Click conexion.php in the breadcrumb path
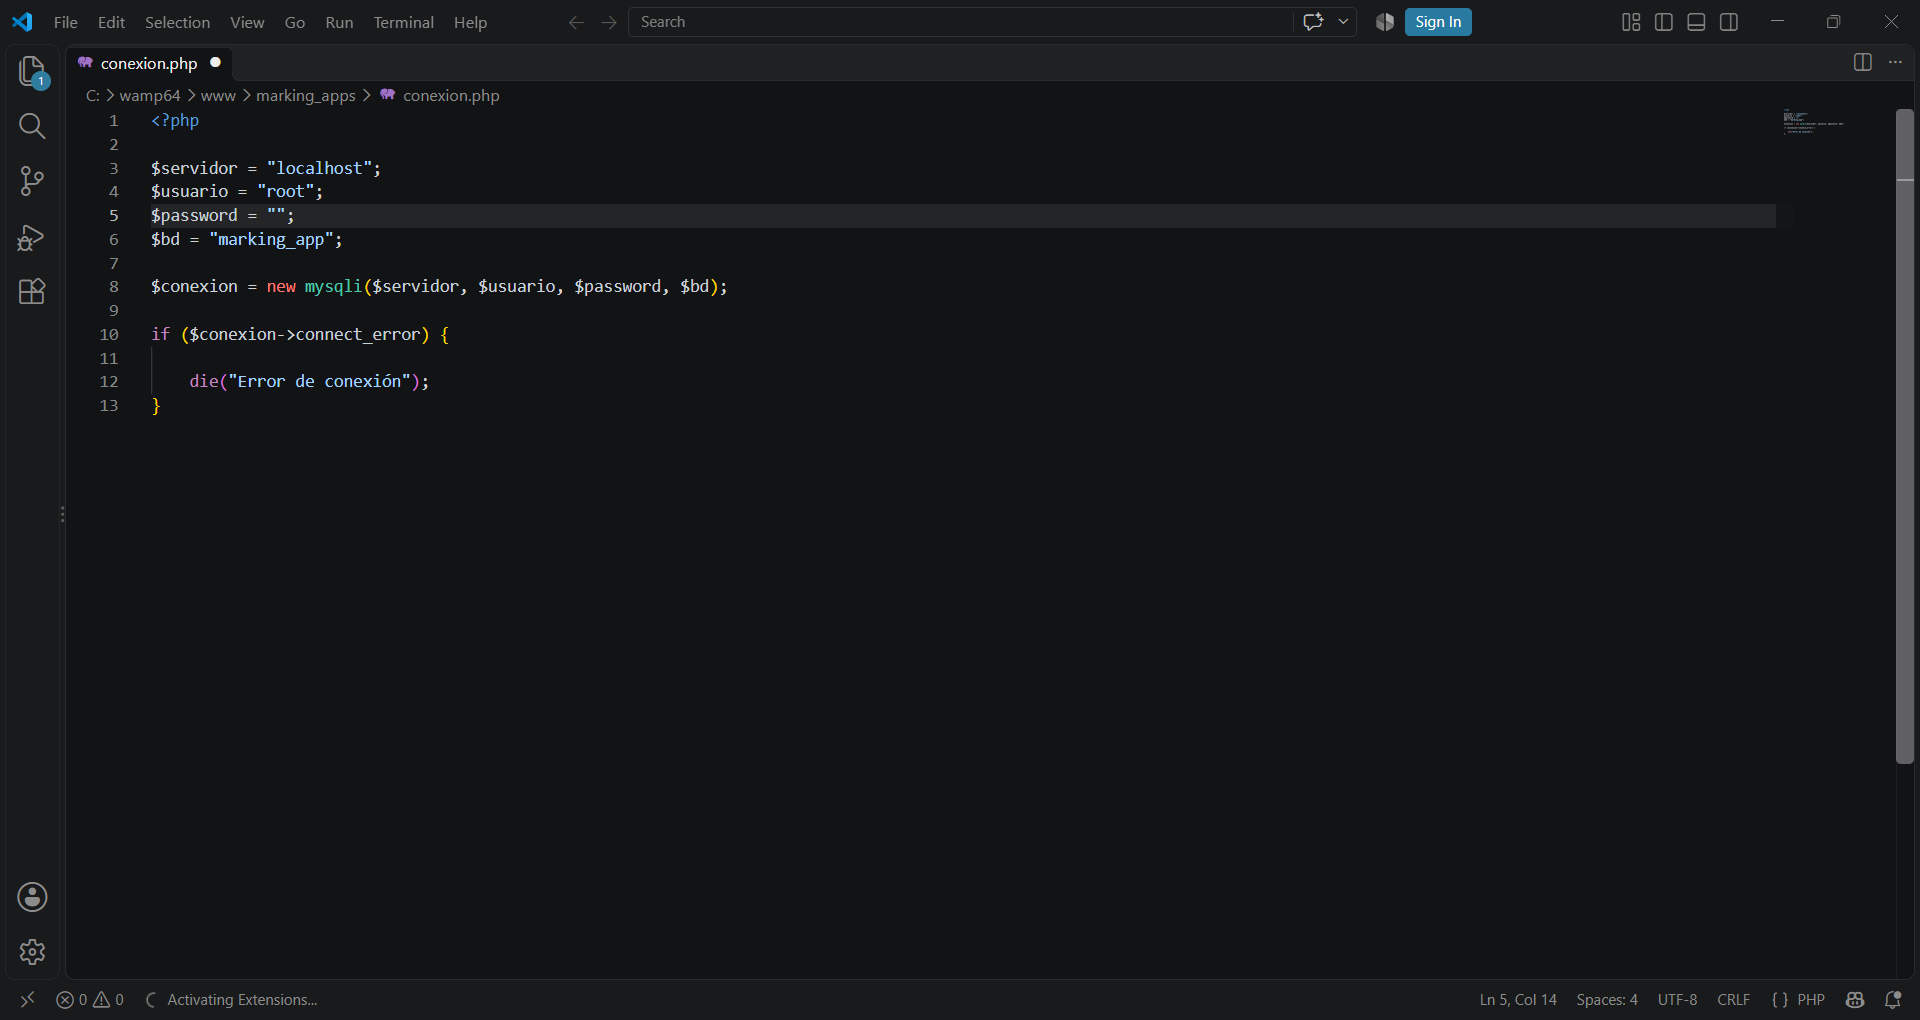Image resolution: width=1920 pixels, height=1020 pixels. 450,95
